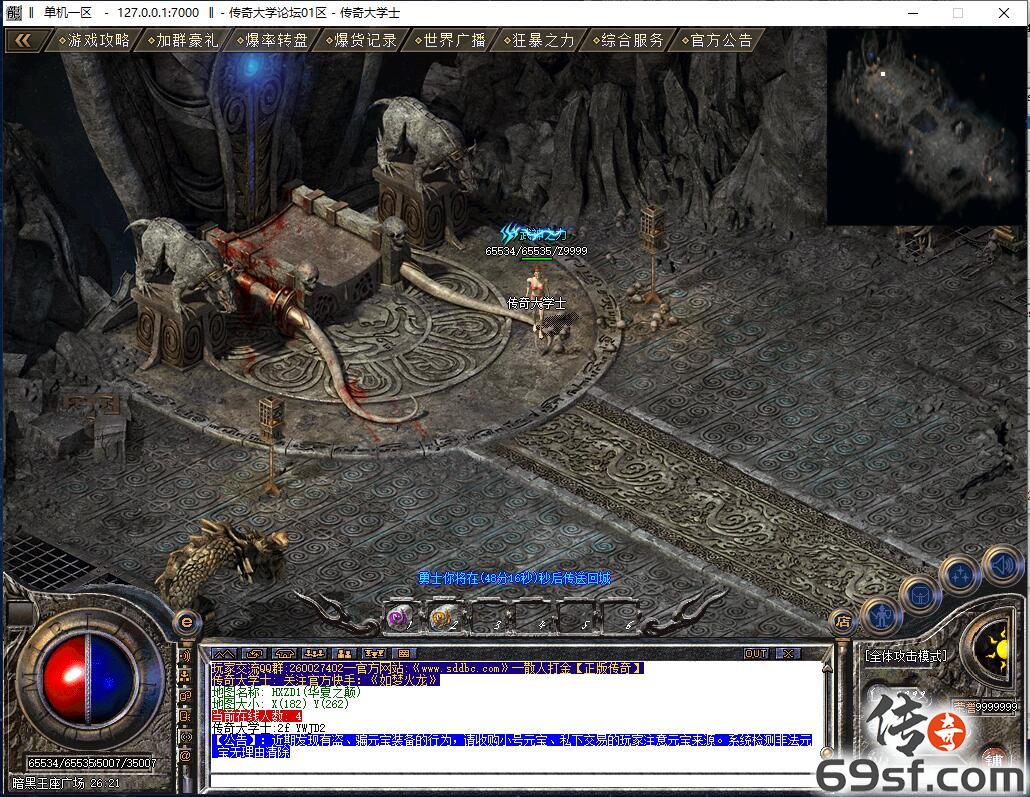Close the chat panel with X button

[787, 654]
